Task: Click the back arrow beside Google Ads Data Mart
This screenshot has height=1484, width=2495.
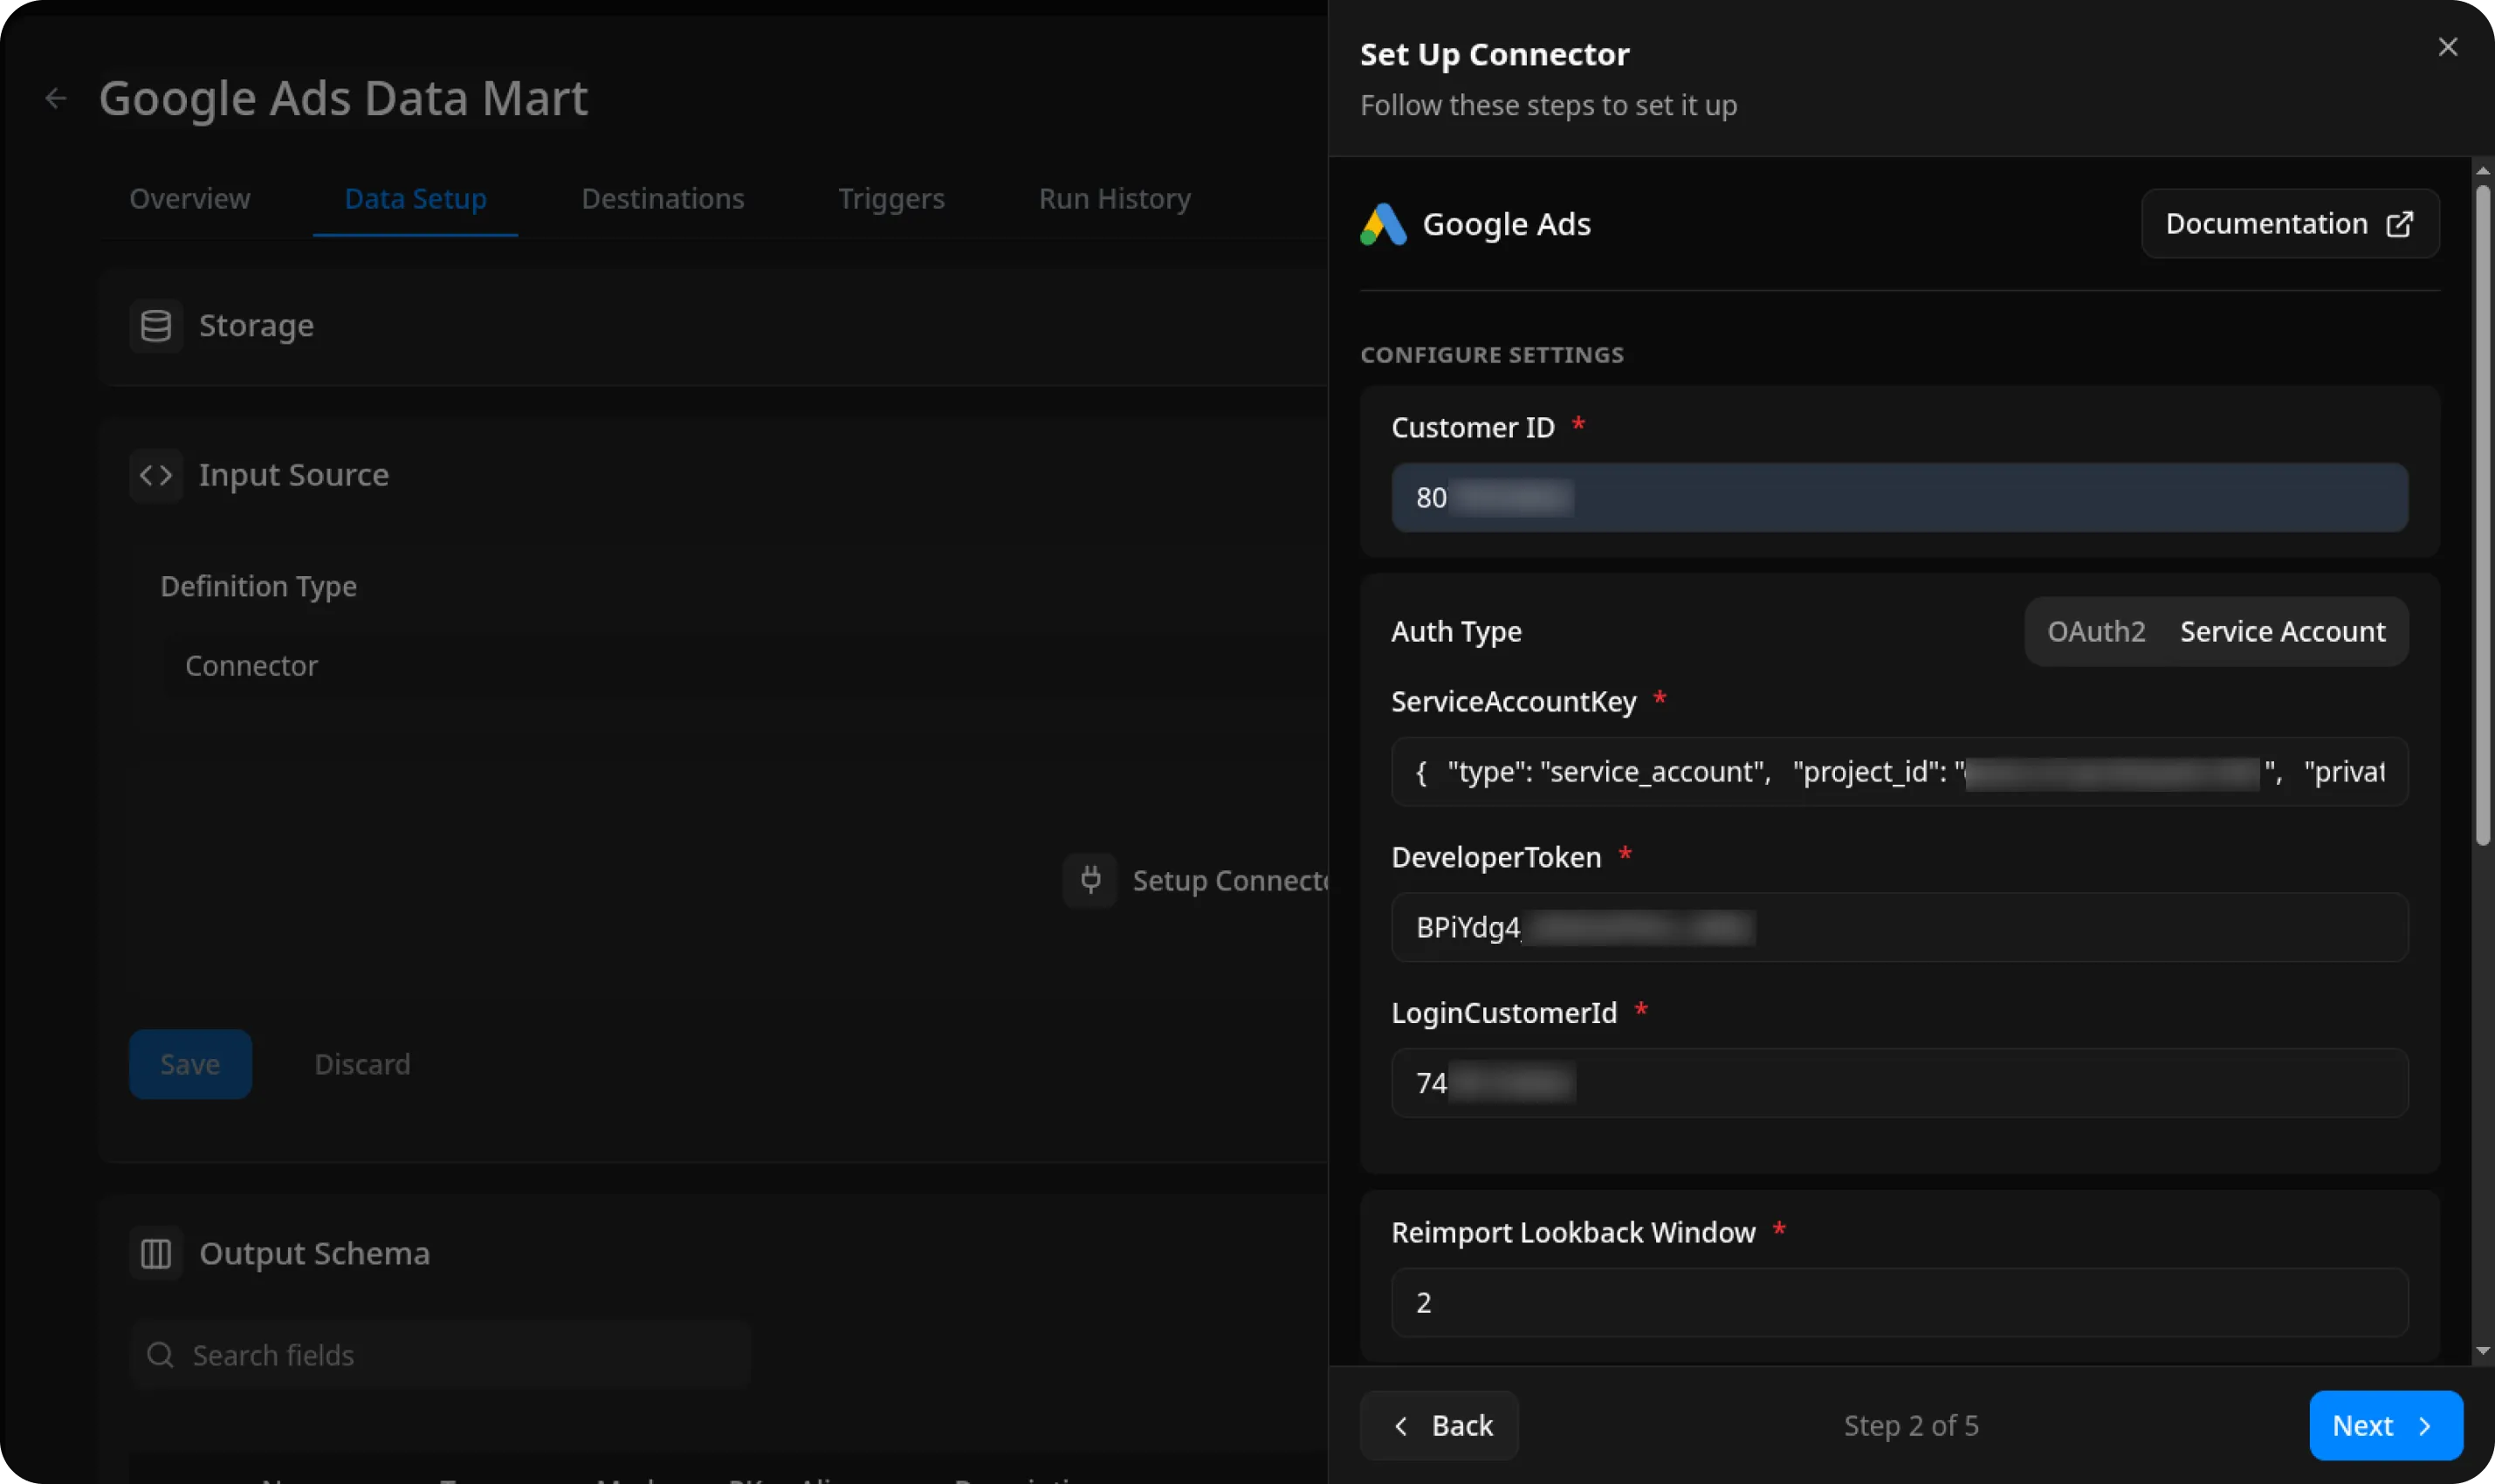Action: (56, 98)
